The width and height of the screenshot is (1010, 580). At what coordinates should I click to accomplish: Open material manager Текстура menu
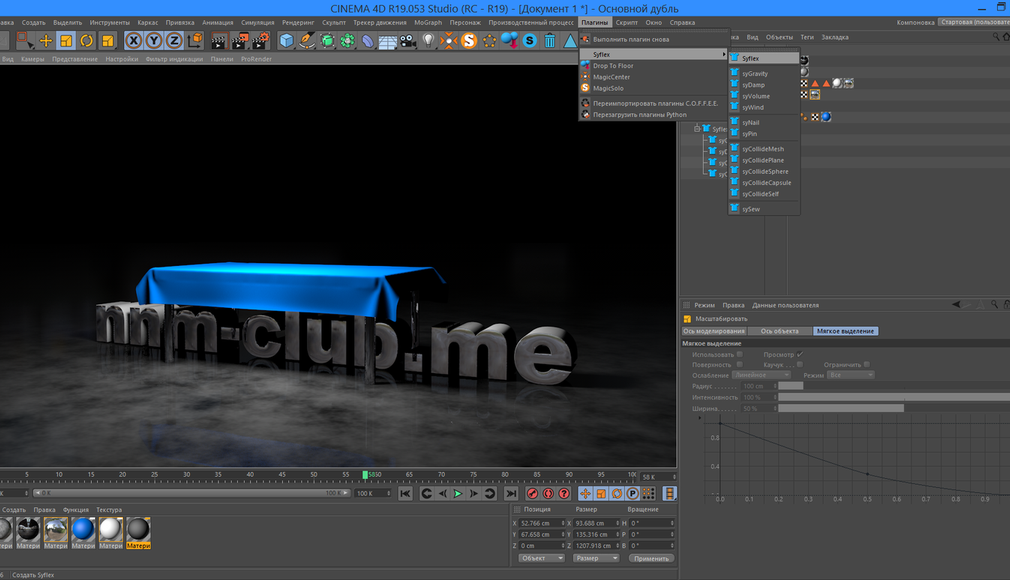click(109, 510)
